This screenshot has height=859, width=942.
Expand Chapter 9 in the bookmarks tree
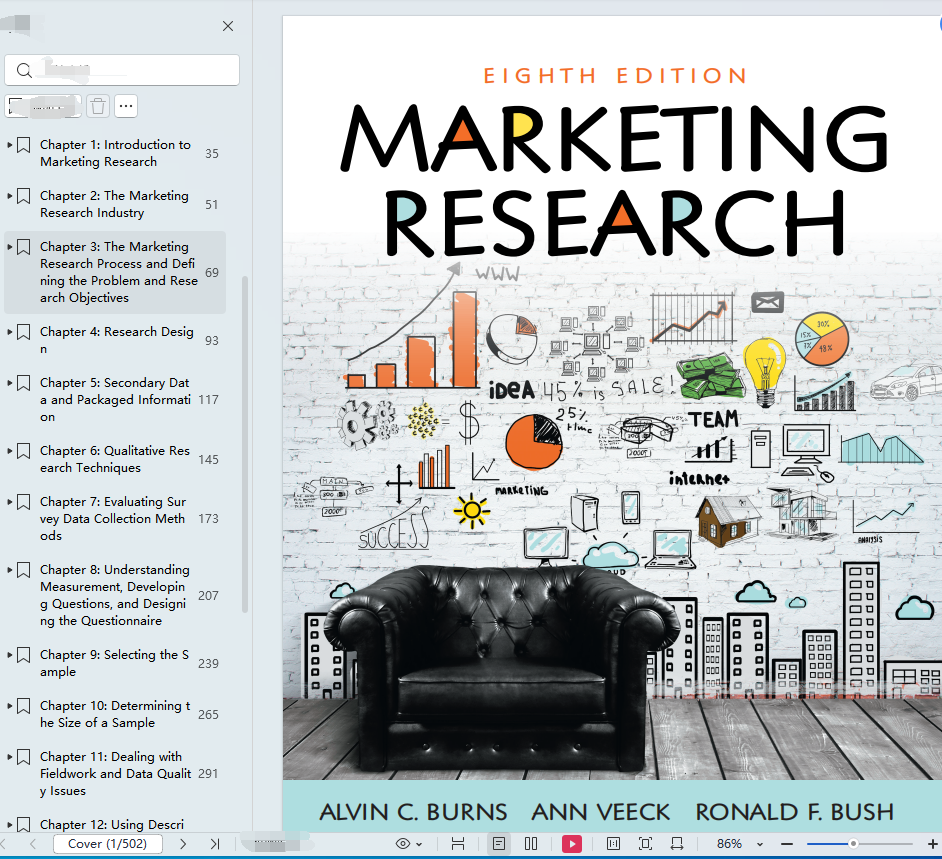(10, 655)
